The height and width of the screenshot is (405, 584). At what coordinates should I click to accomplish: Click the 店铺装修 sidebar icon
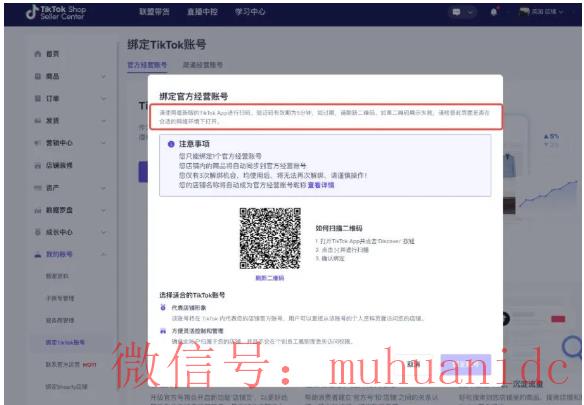pos(38,165)
